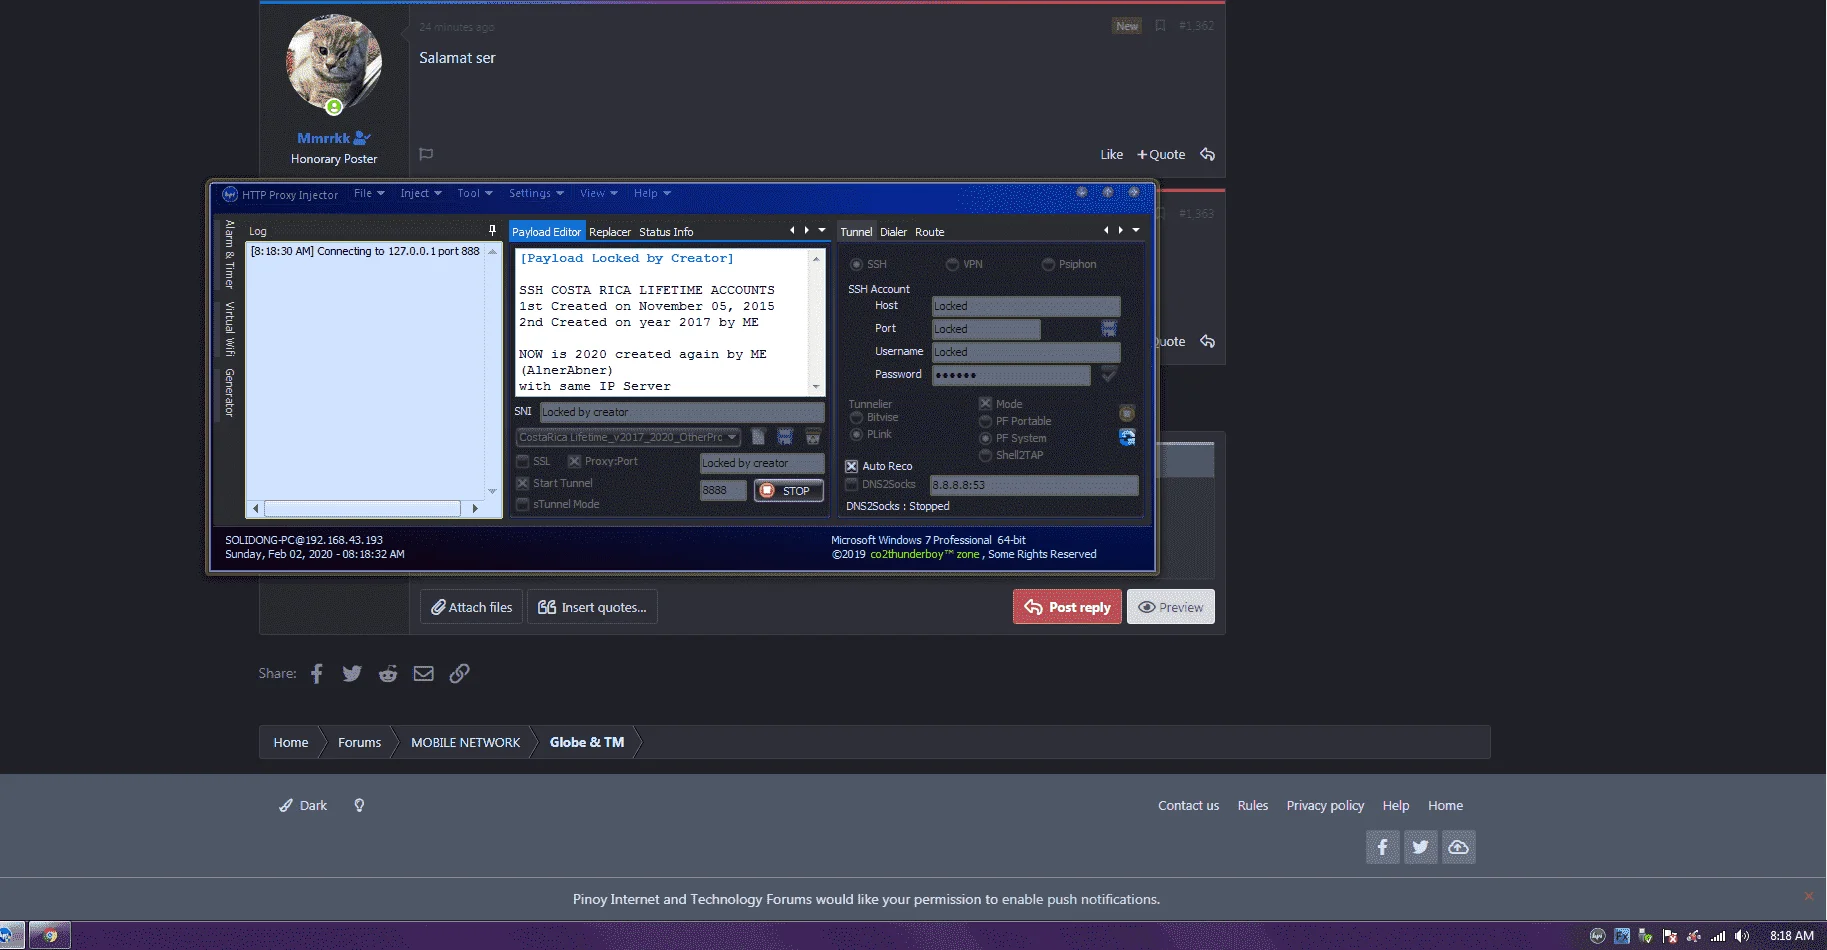
Task: Click the Insert quotes button
Action: tap(592, 607)
